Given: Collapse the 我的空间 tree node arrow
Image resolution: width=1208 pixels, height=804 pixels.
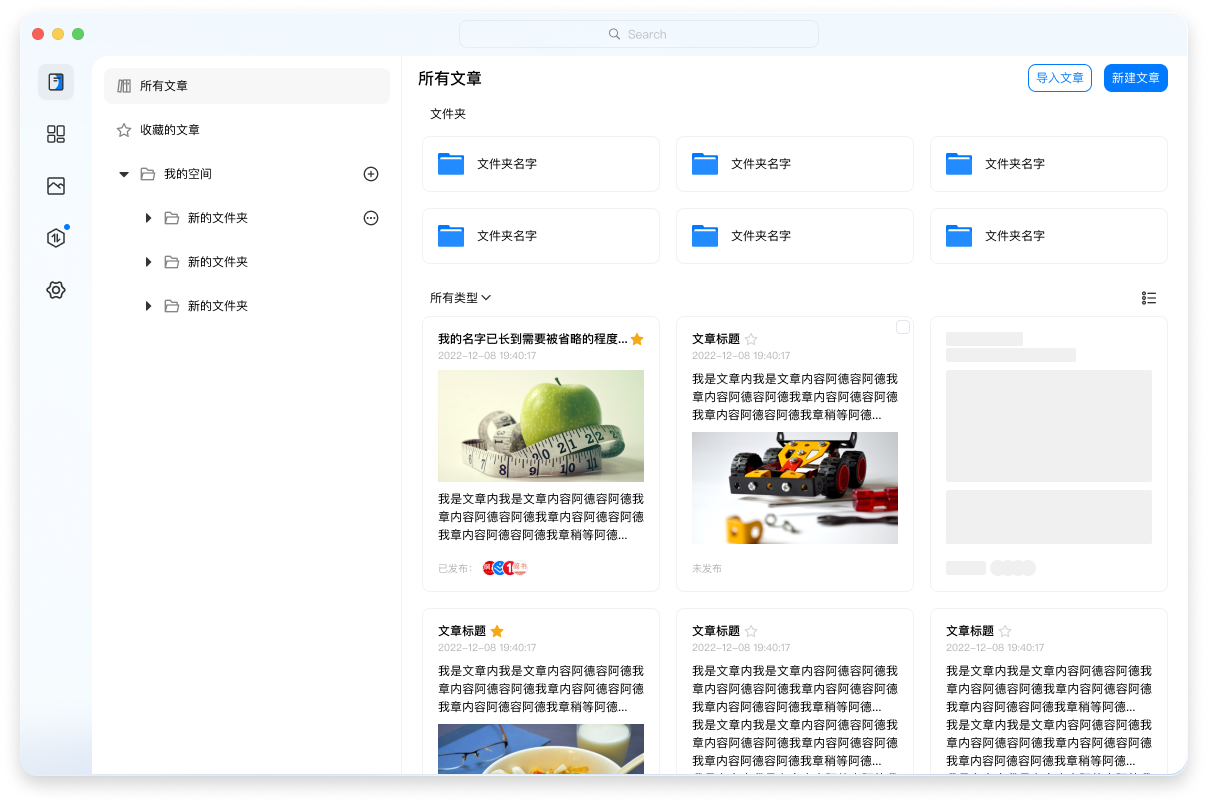Looking at the screenshot, I should [x=124, y=174].
